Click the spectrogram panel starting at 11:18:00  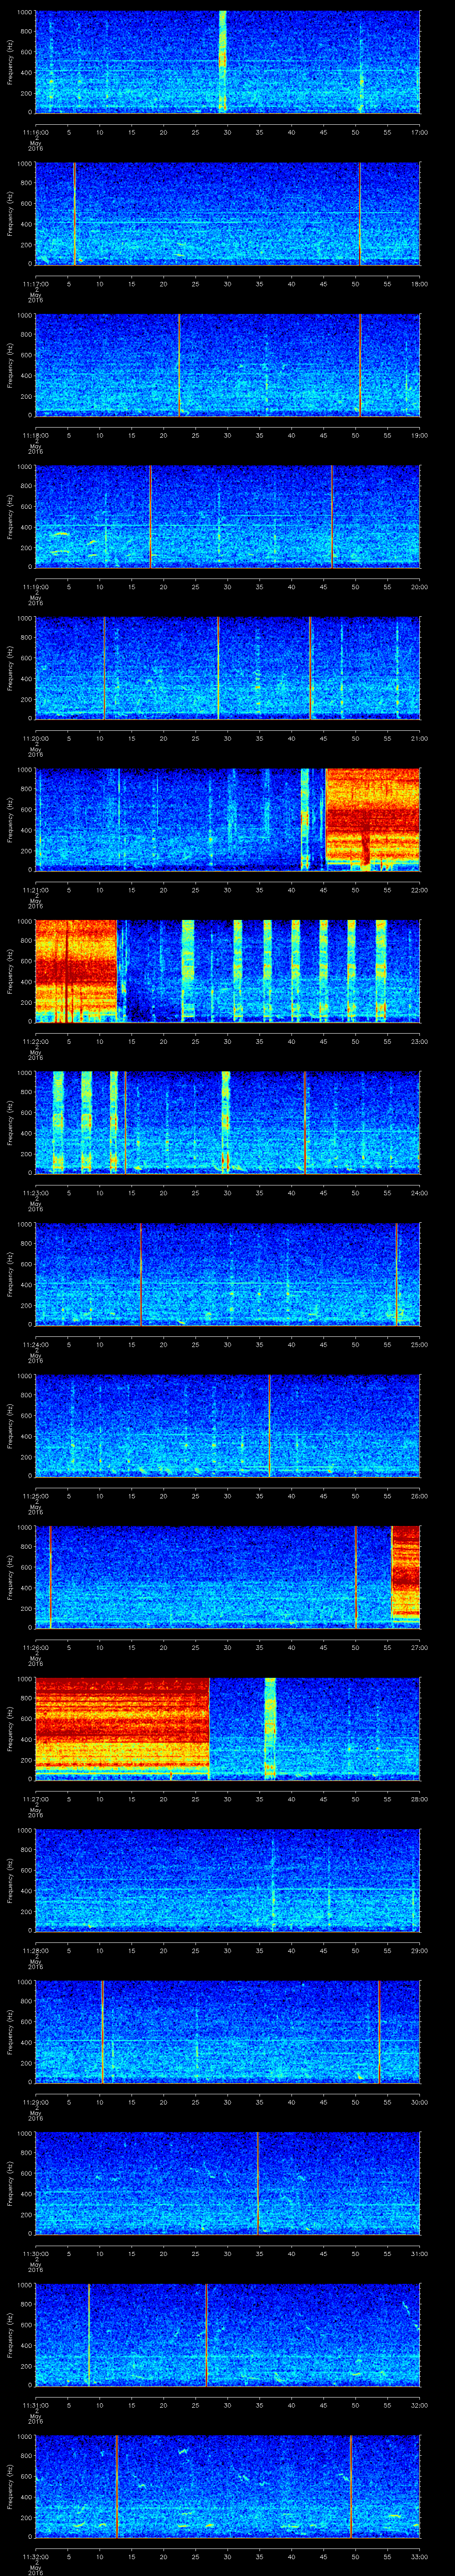[228, 365]
